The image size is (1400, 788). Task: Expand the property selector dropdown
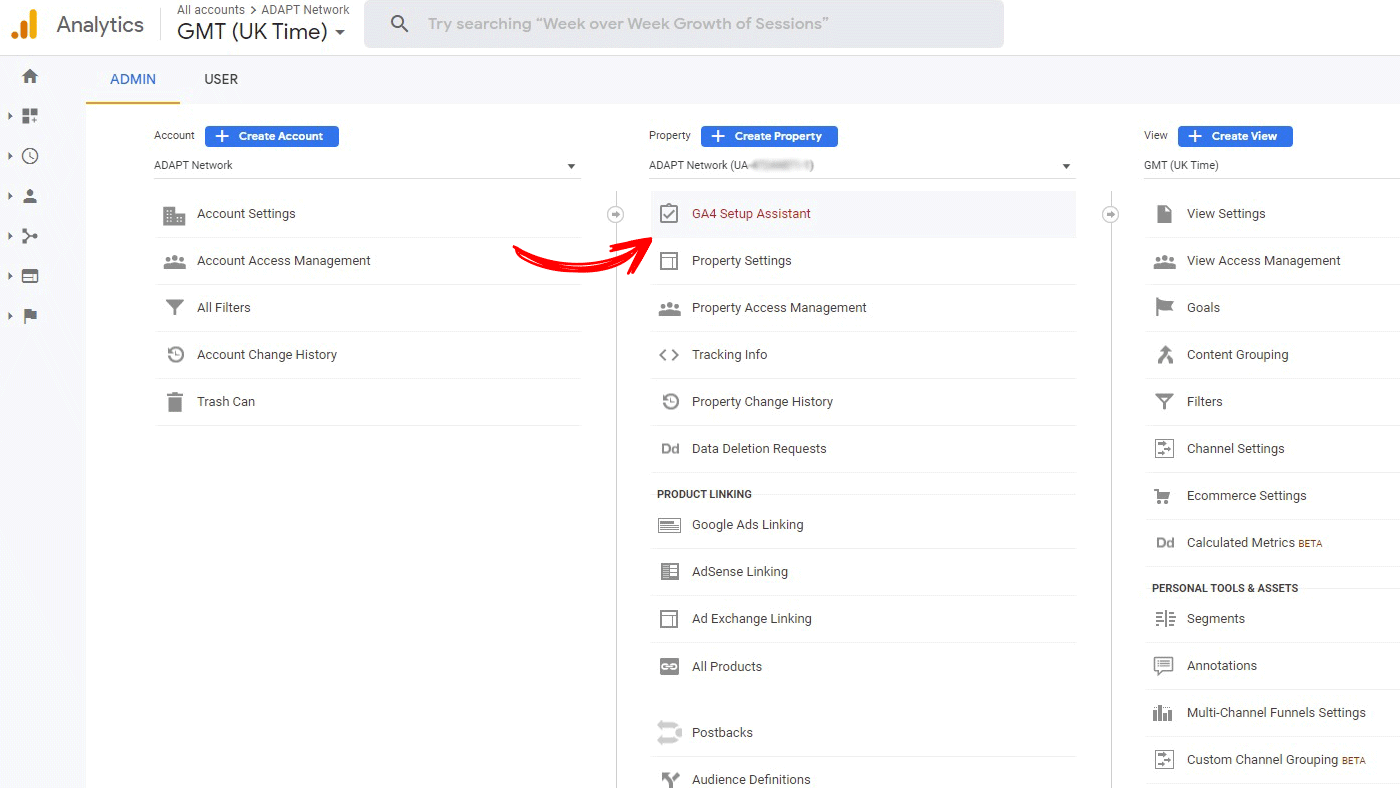862,166
